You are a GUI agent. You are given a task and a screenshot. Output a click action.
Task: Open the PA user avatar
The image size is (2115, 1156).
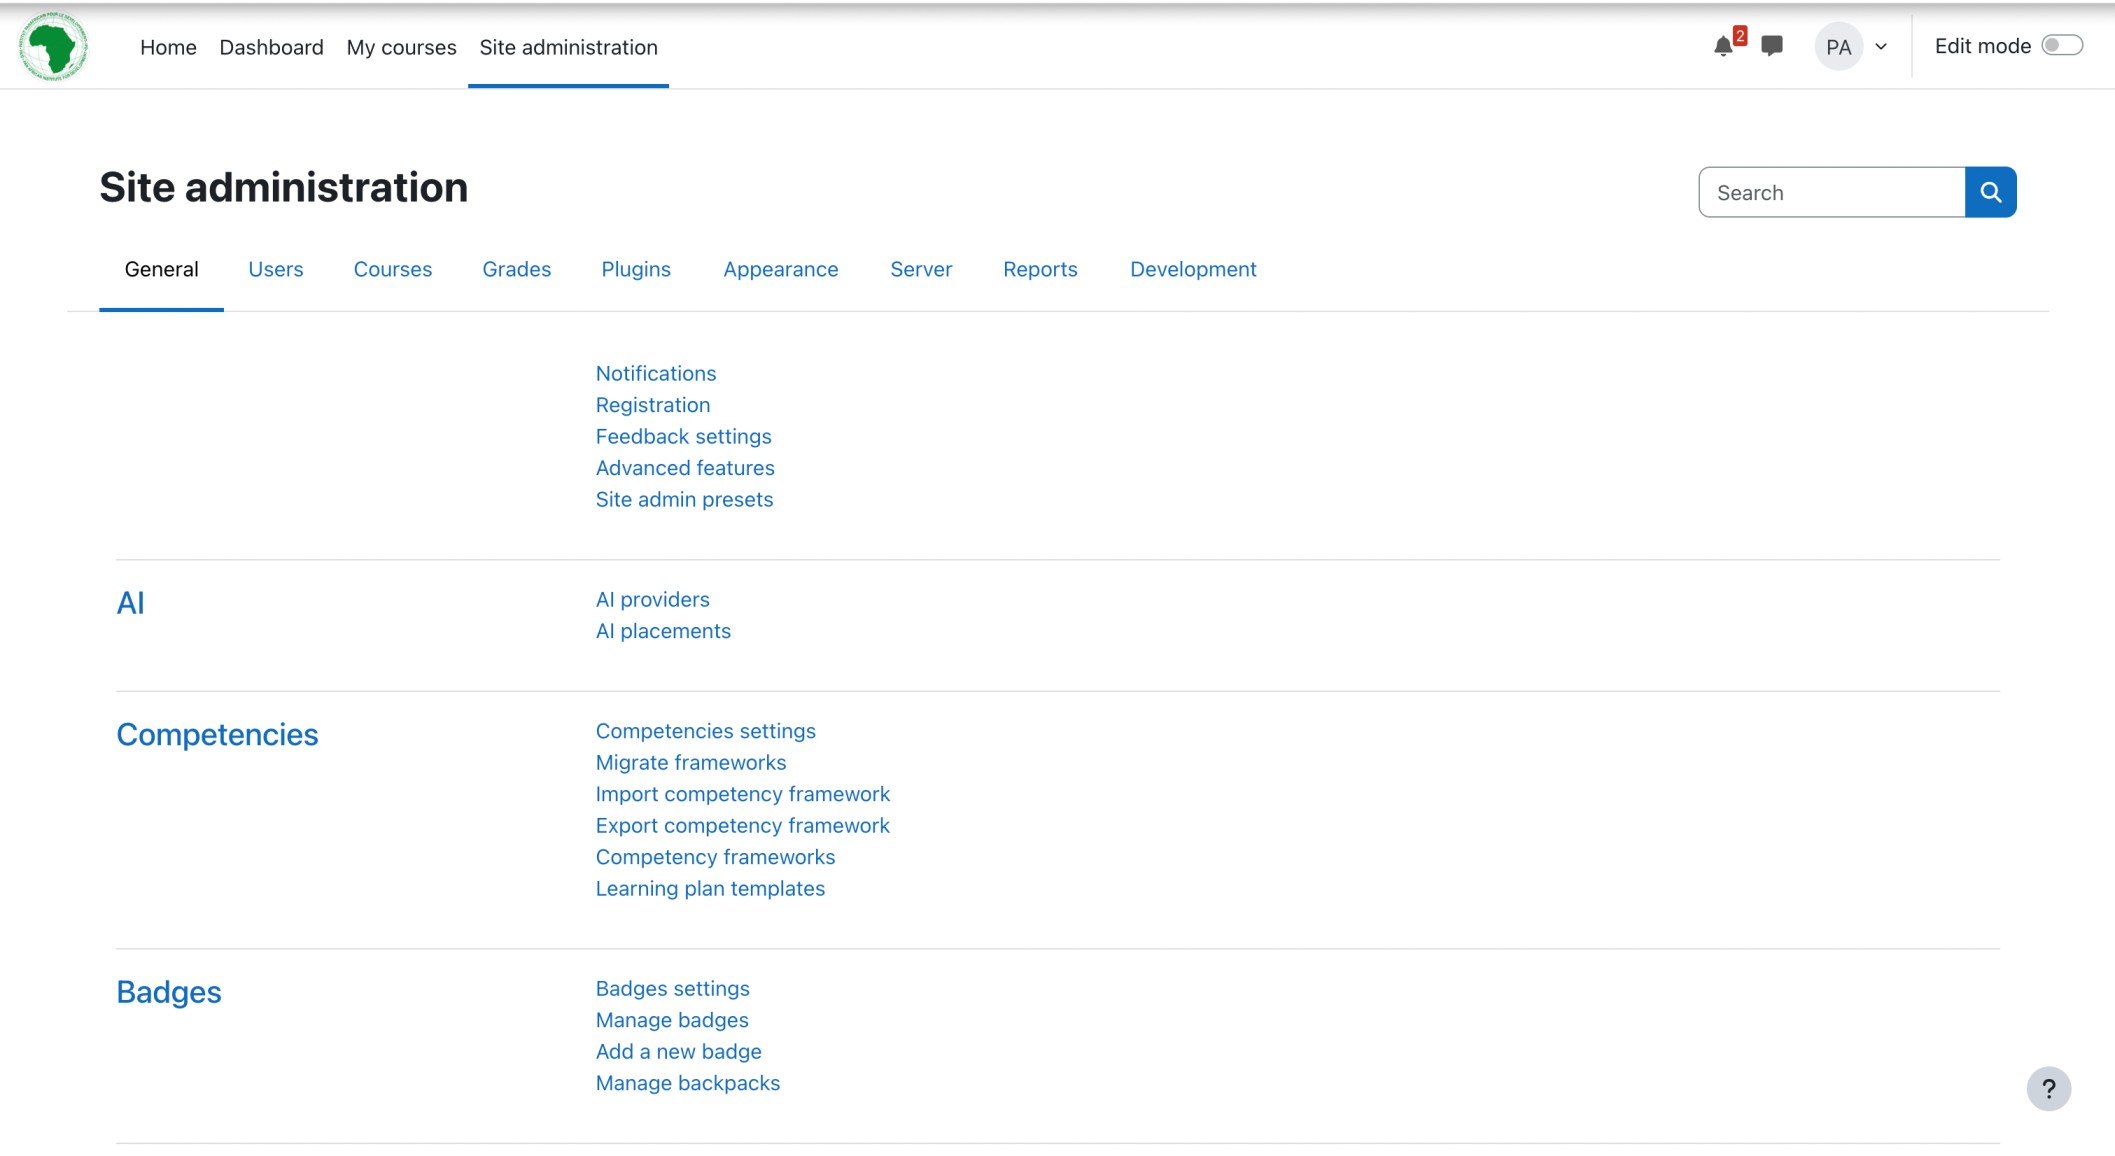1838,46
